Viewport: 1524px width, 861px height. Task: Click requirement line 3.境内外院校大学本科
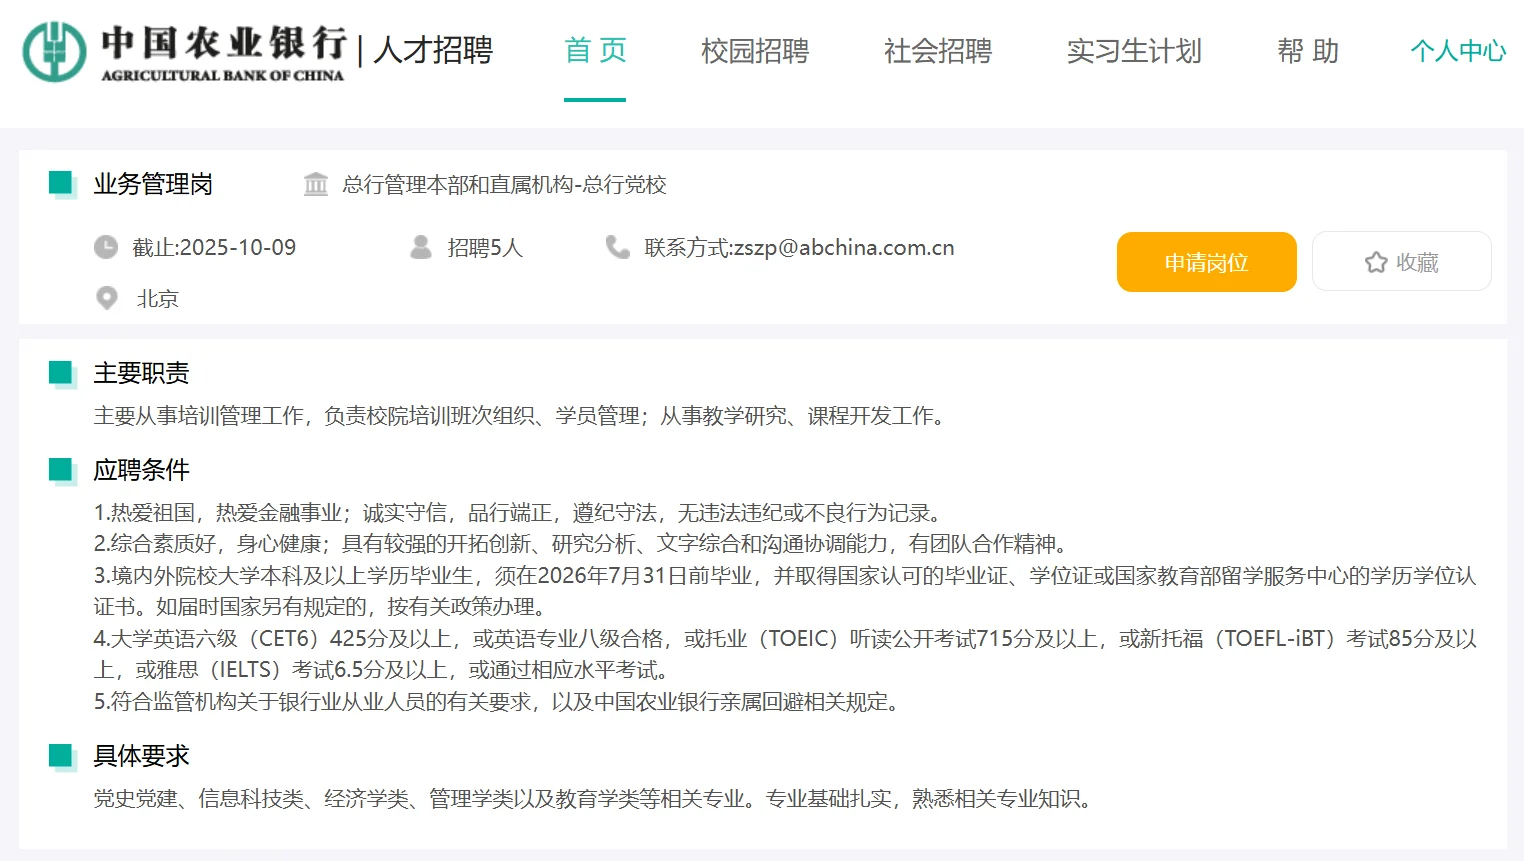[x=785, y=591]
